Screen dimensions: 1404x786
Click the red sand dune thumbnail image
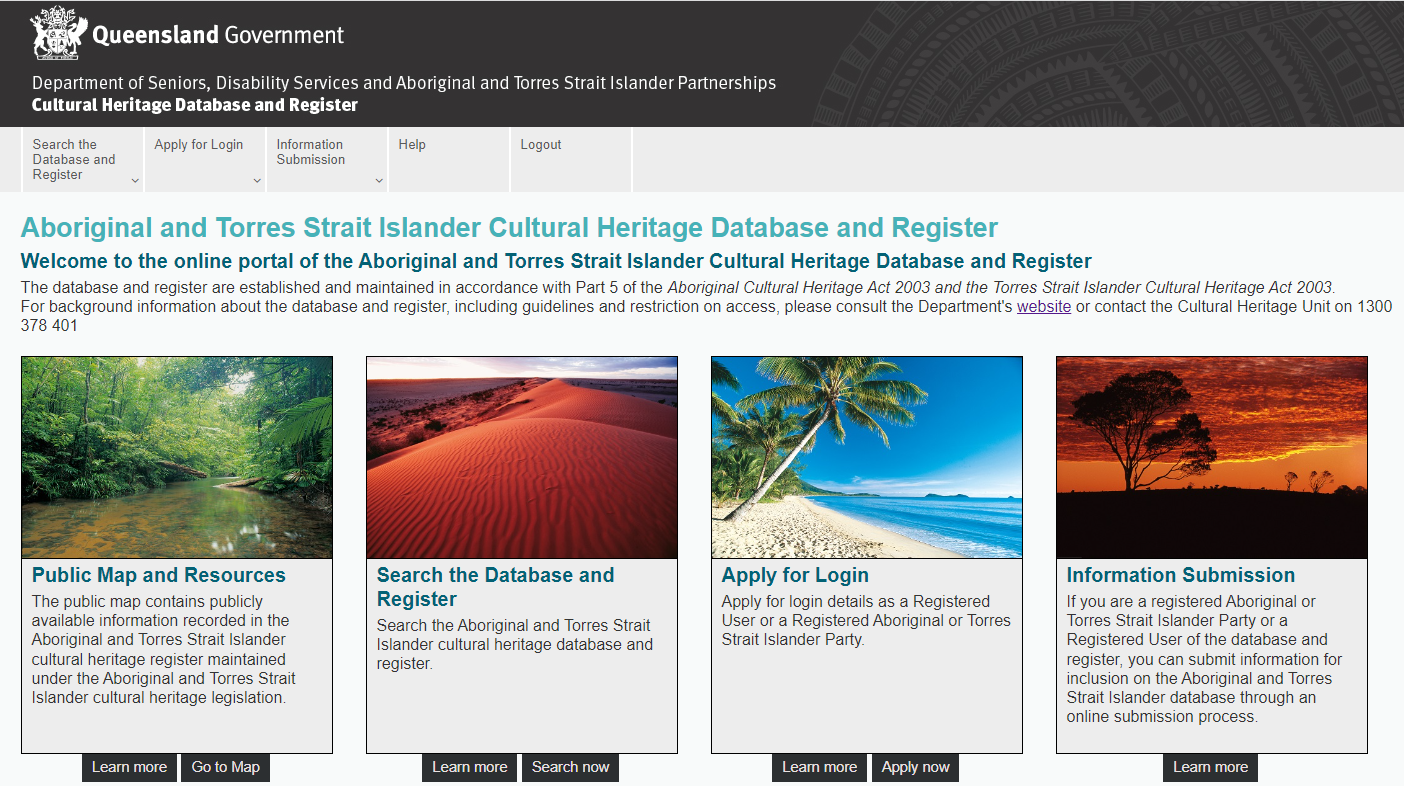tap(522, 457)
